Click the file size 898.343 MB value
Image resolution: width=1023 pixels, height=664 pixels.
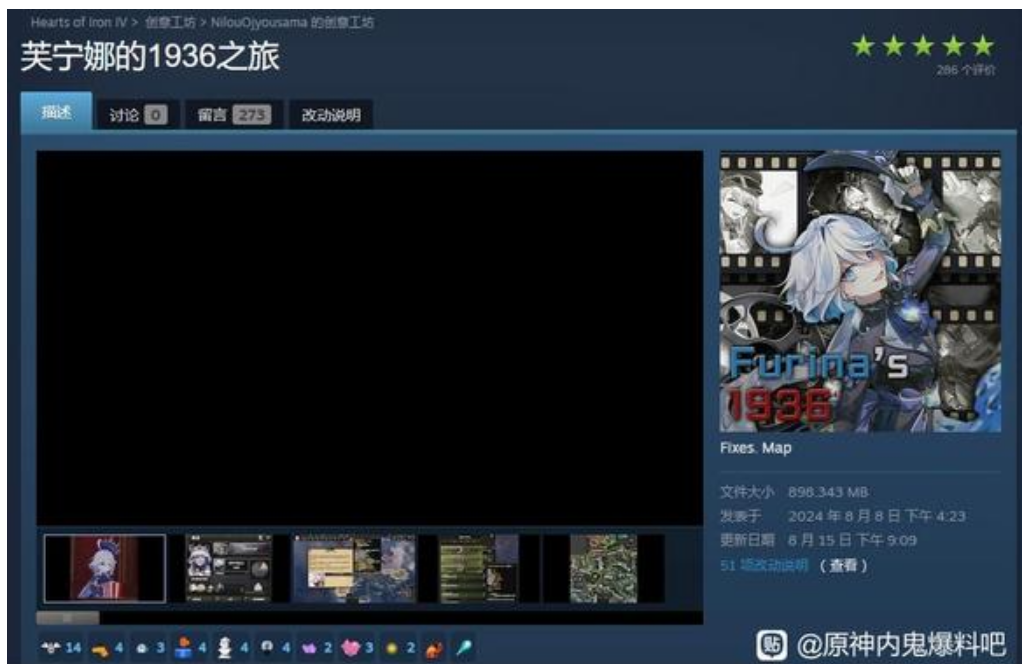(x=827, y=492)
